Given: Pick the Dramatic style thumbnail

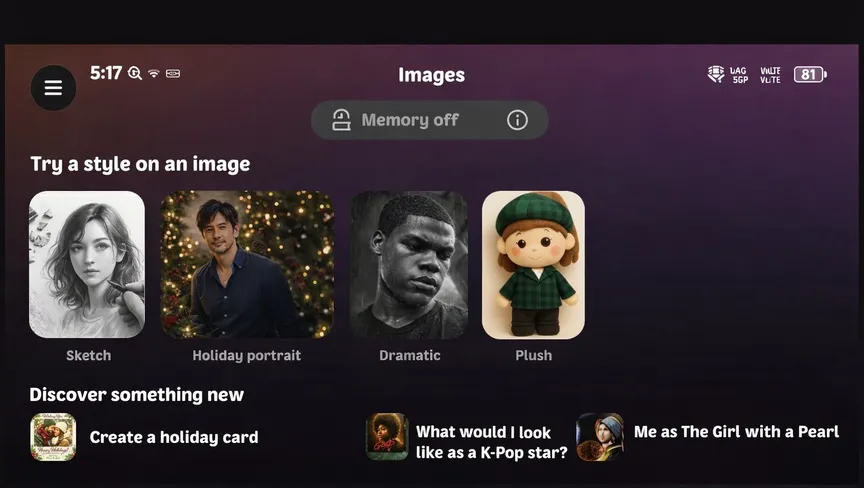Looking at the screenshot, I should click(409, 264).
